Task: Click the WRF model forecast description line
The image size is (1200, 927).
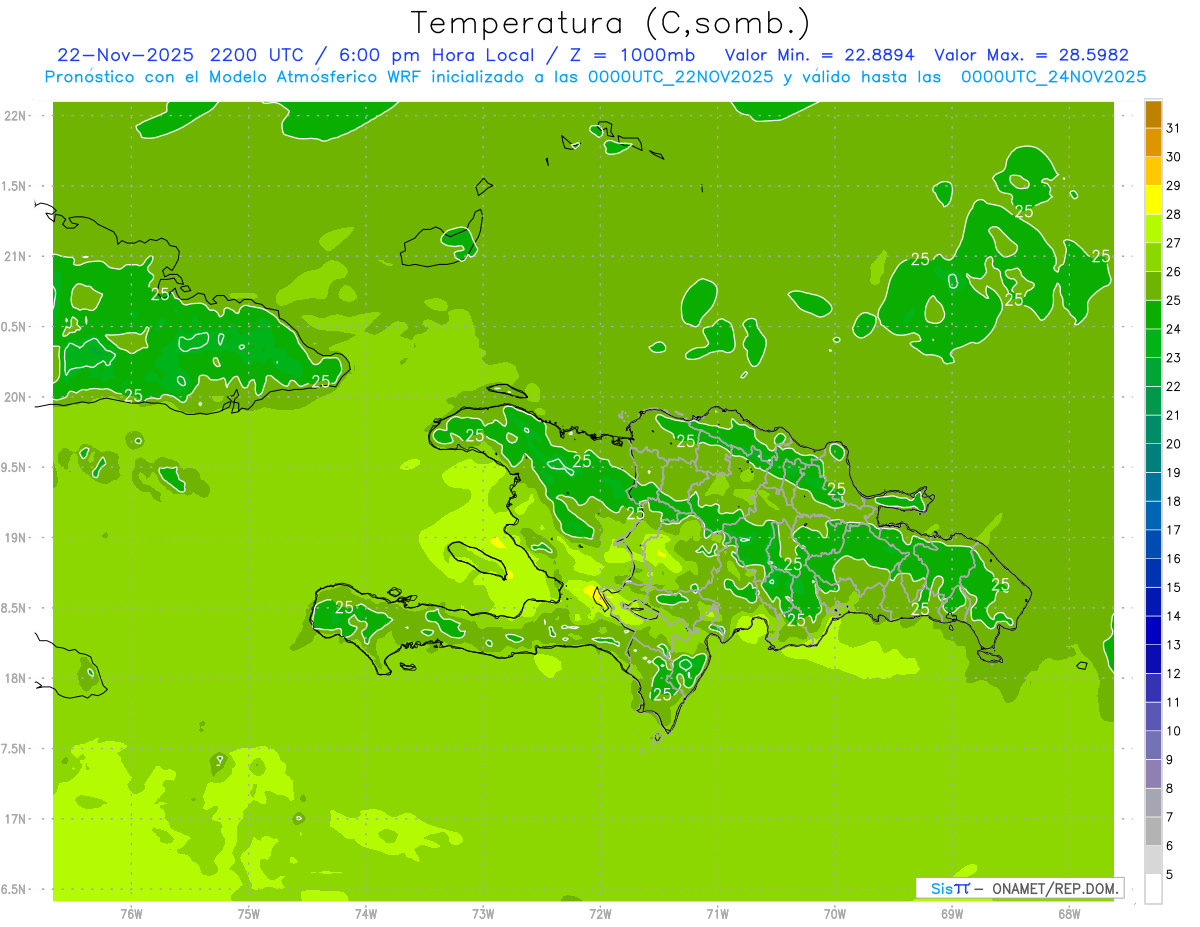Action: 595,77
